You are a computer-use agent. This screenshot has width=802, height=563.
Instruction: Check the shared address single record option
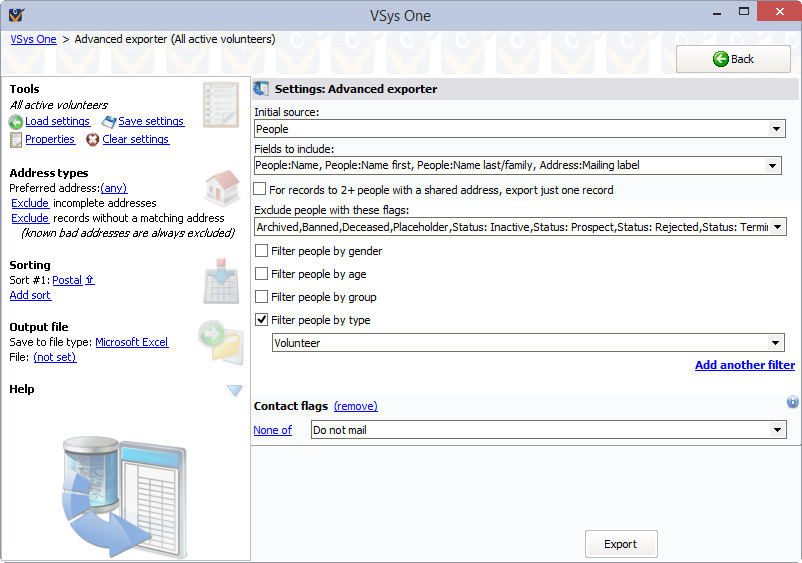[261, 189]
